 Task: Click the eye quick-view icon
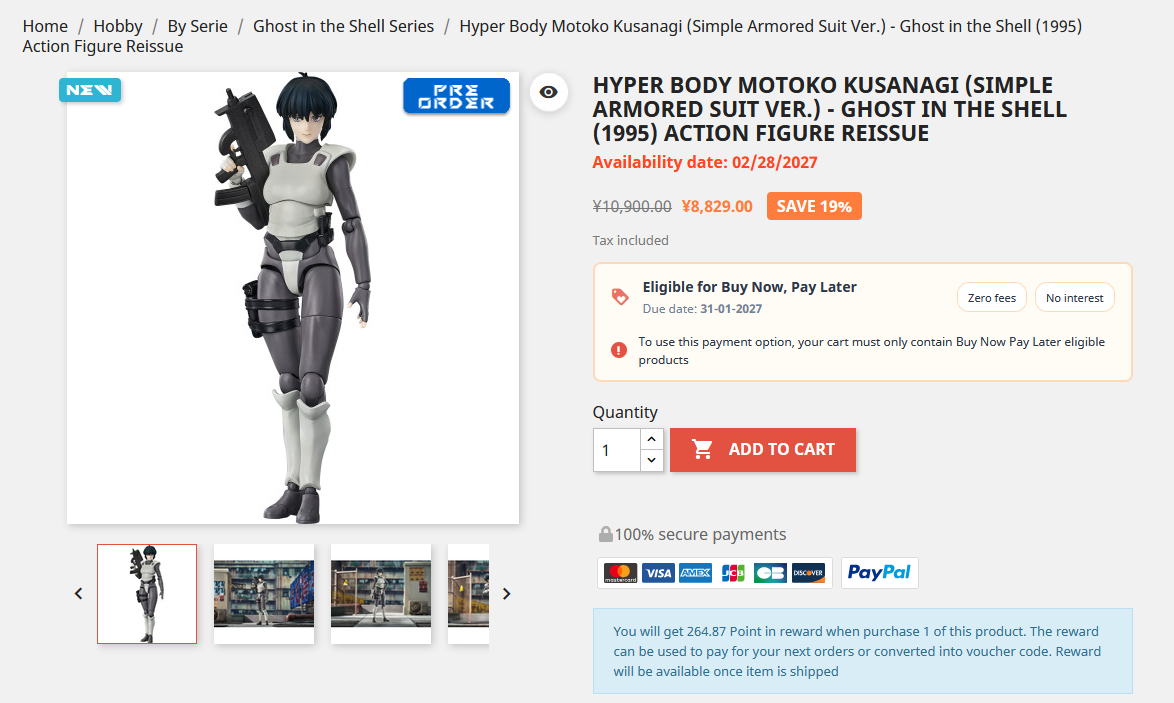549,92
